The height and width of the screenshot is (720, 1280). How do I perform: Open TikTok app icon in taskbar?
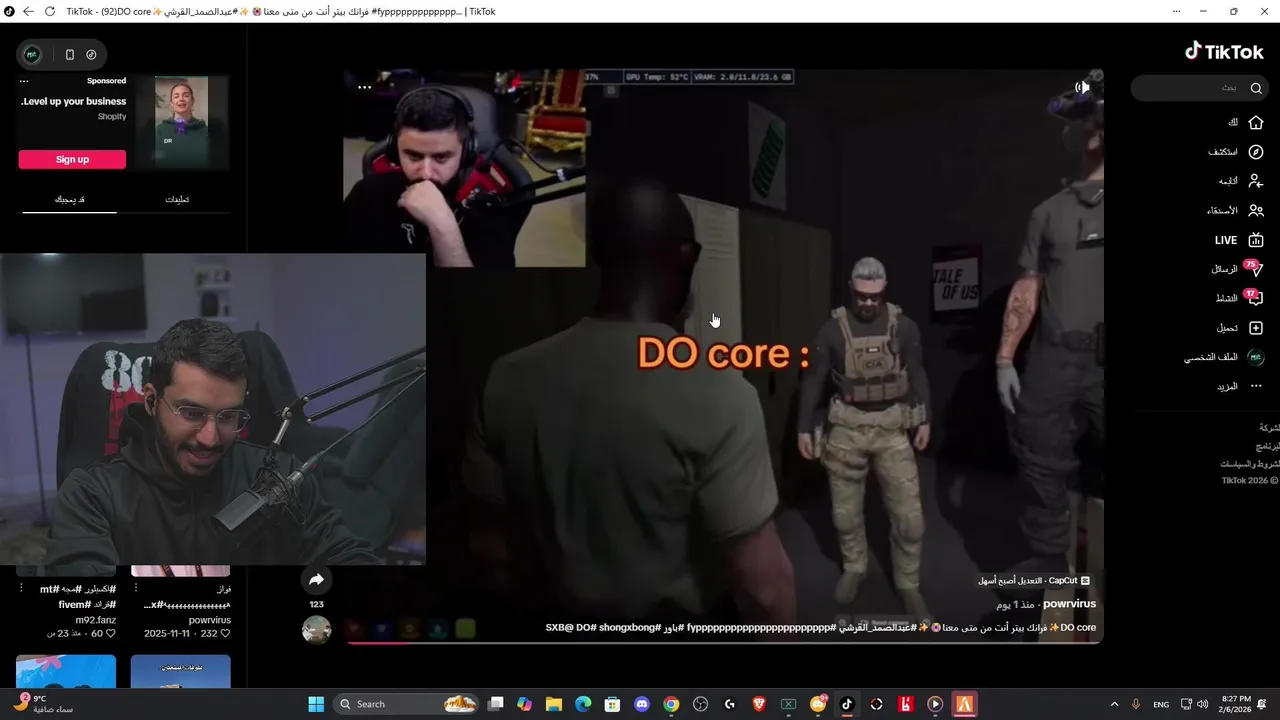click(847, 704)
